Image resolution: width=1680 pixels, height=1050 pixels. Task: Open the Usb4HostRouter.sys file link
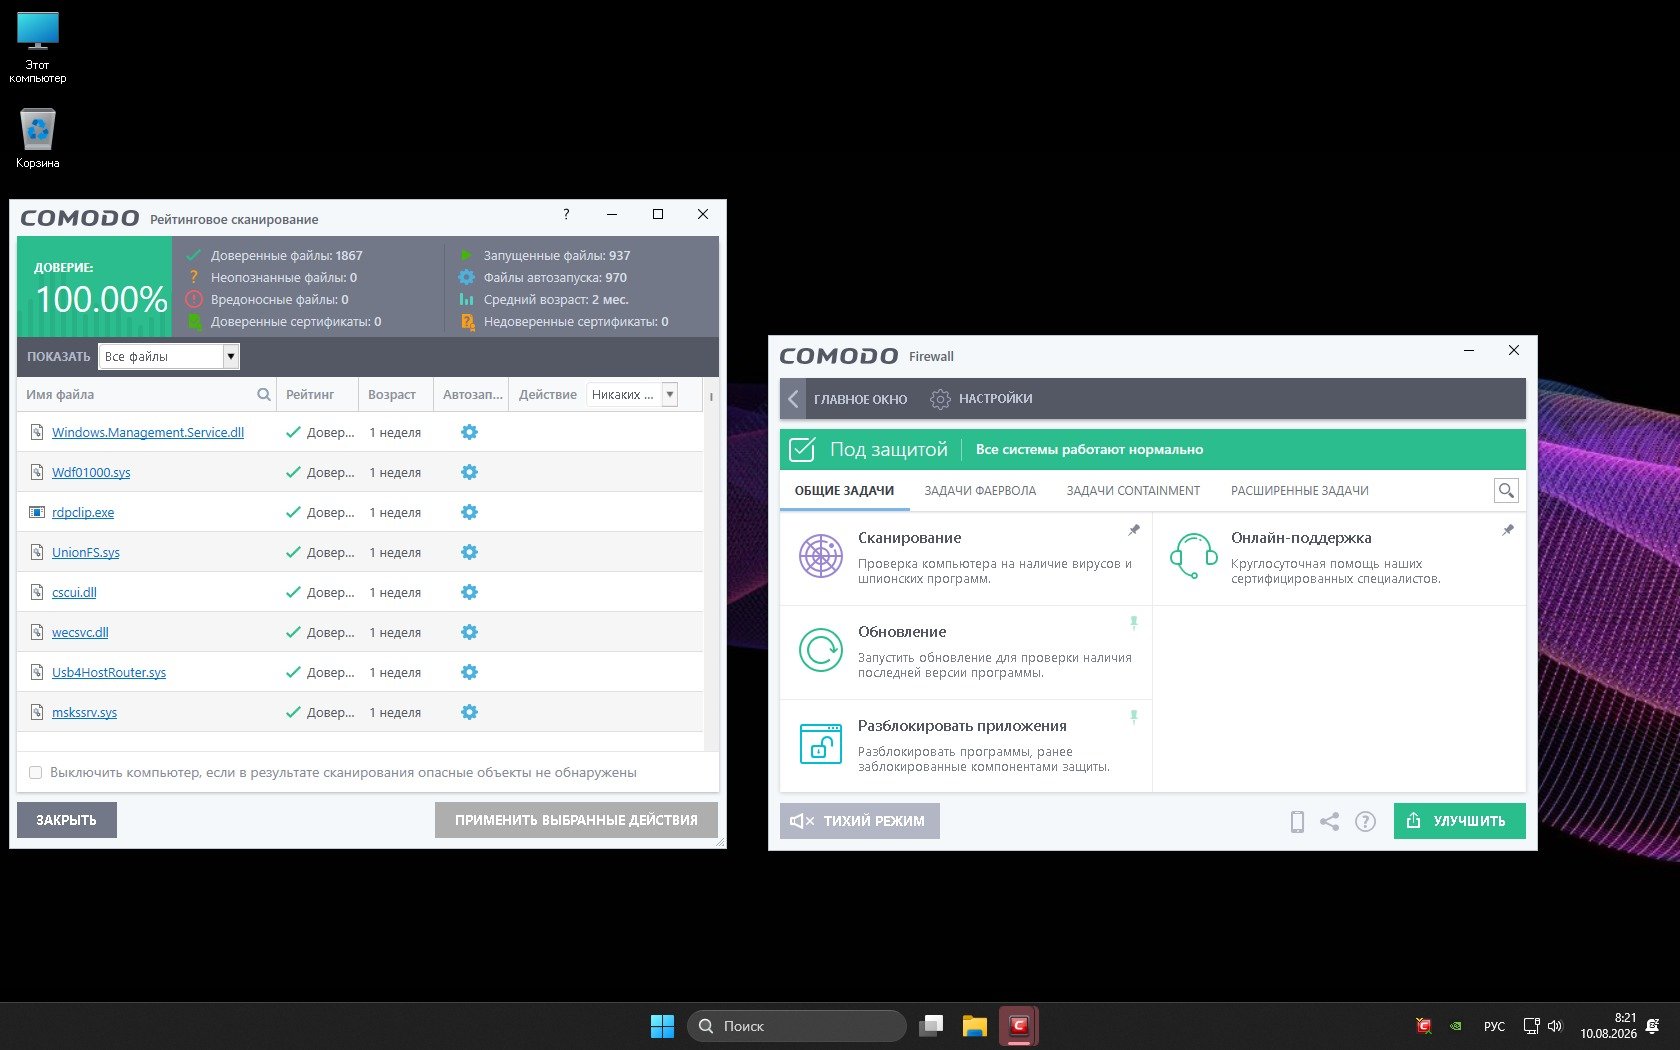tap(109, 672)
